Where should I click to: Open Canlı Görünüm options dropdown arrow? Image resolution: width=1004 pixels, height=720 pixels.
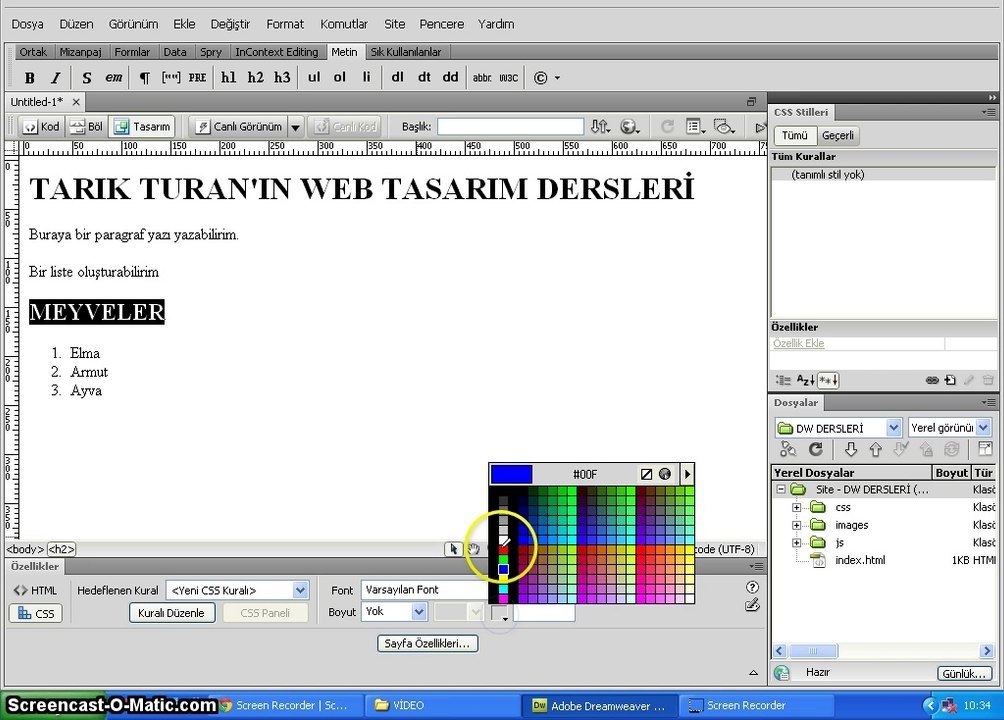tap(295, 127)
